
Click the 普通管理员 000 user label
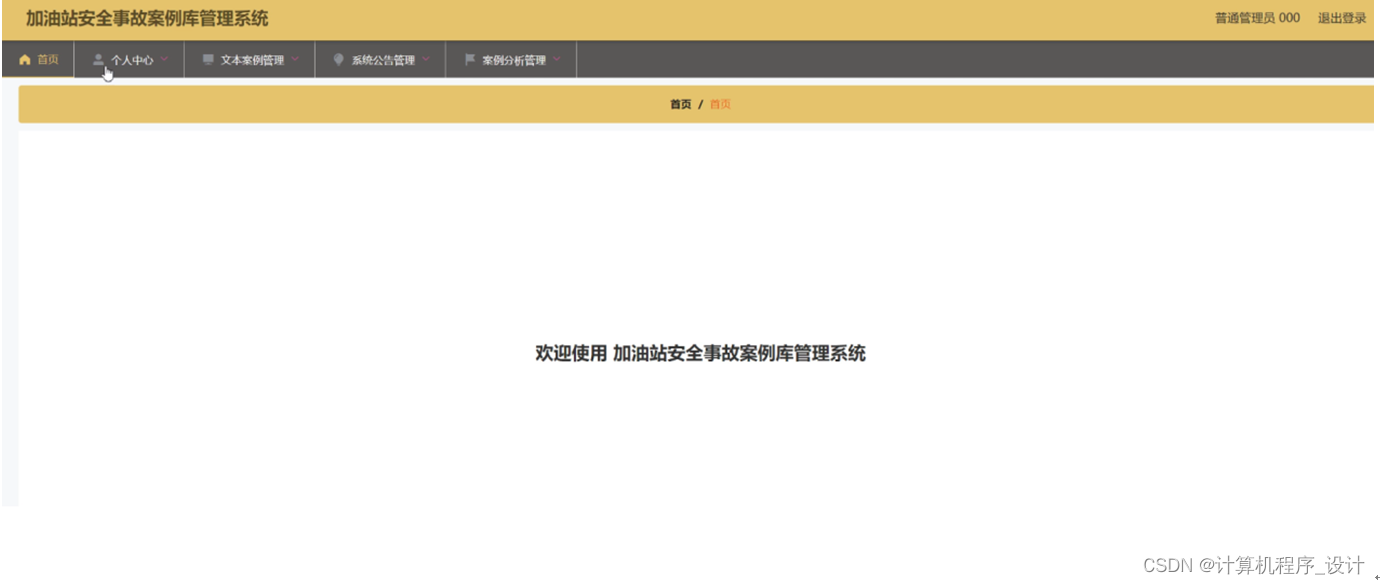tap(1258, 18)
